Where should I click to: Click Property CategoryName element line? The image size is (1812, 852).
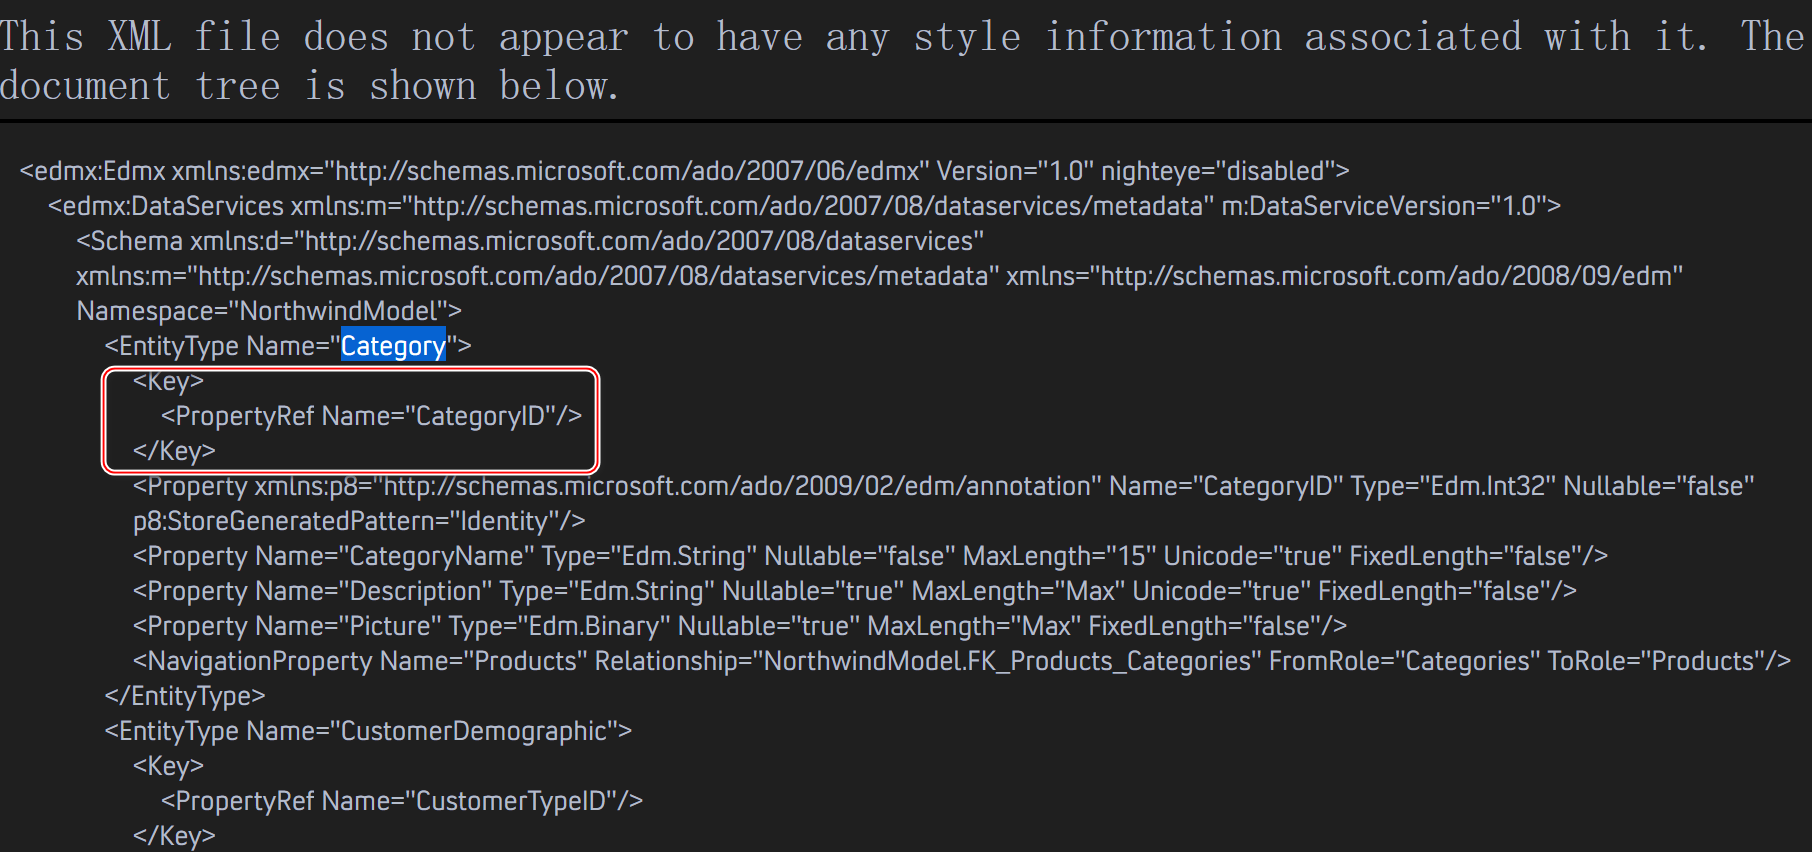pyautogui.click(x=870, y=556)
